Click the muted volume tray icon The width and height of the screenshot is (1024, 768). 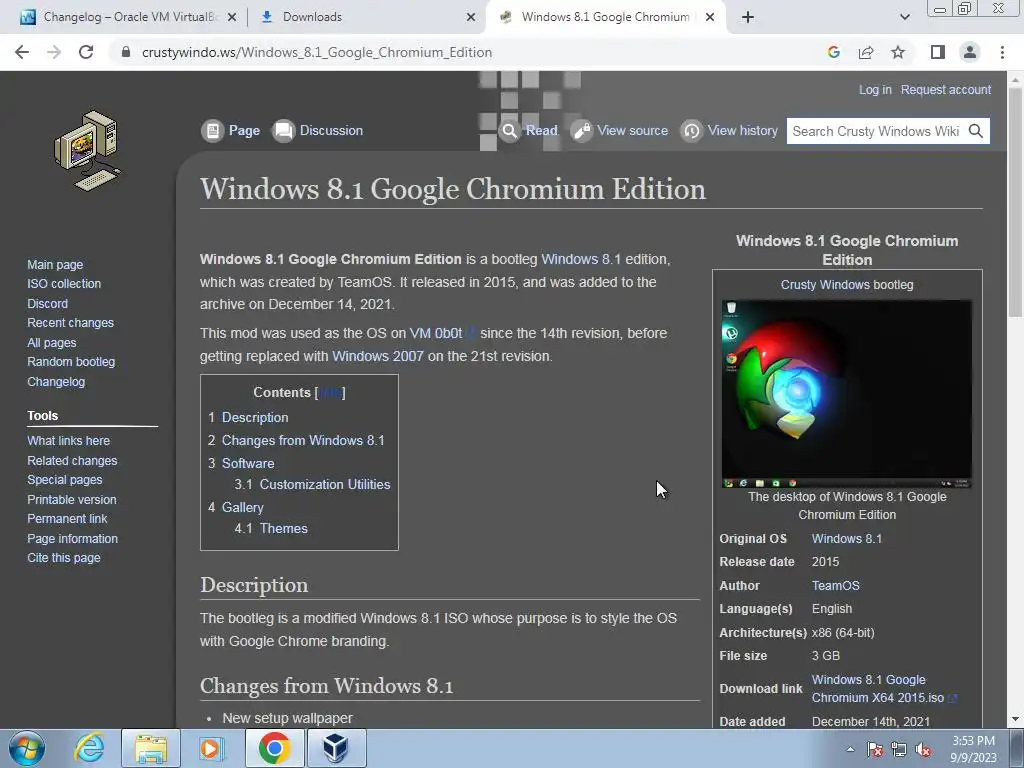[923, 750]
